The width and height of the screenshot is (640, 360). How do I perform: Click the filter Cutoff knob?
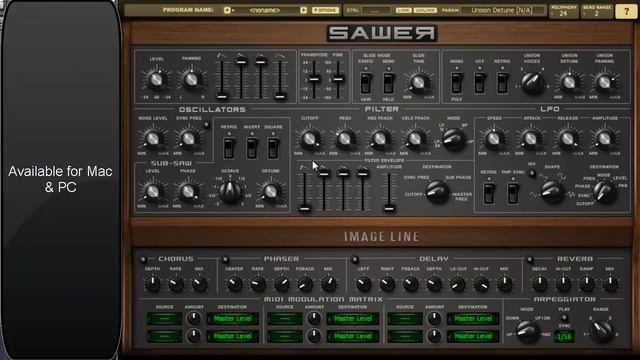(309, 139)
